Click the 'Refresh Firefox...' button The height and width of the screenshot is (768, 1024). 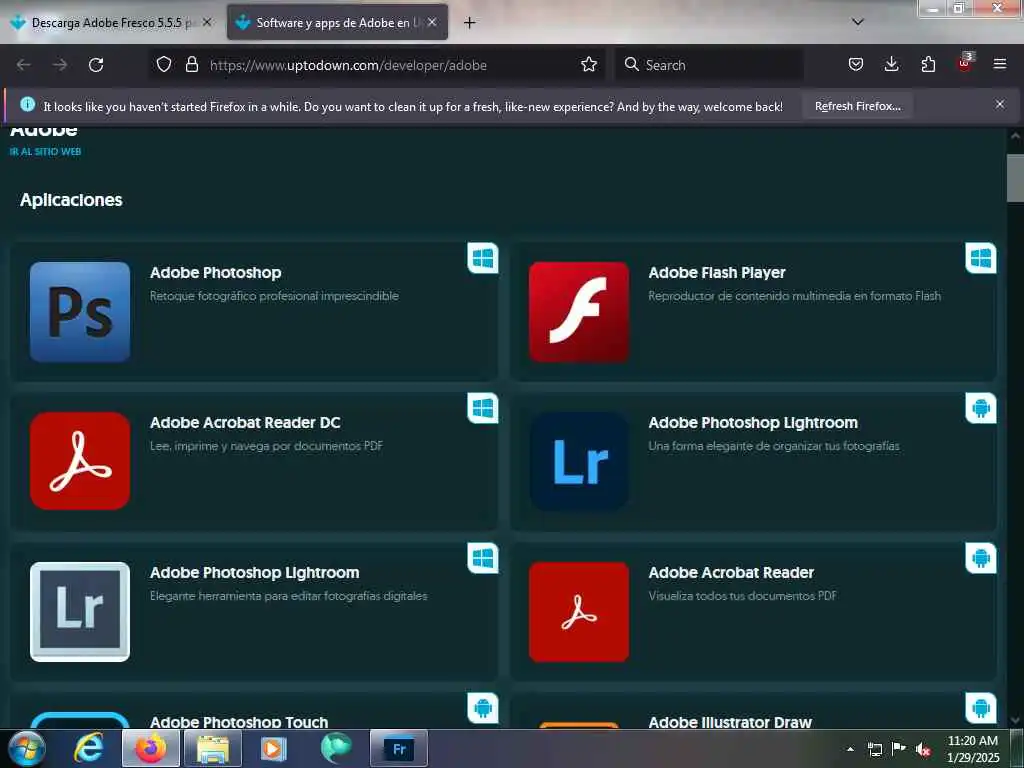(x=857, y=106)
